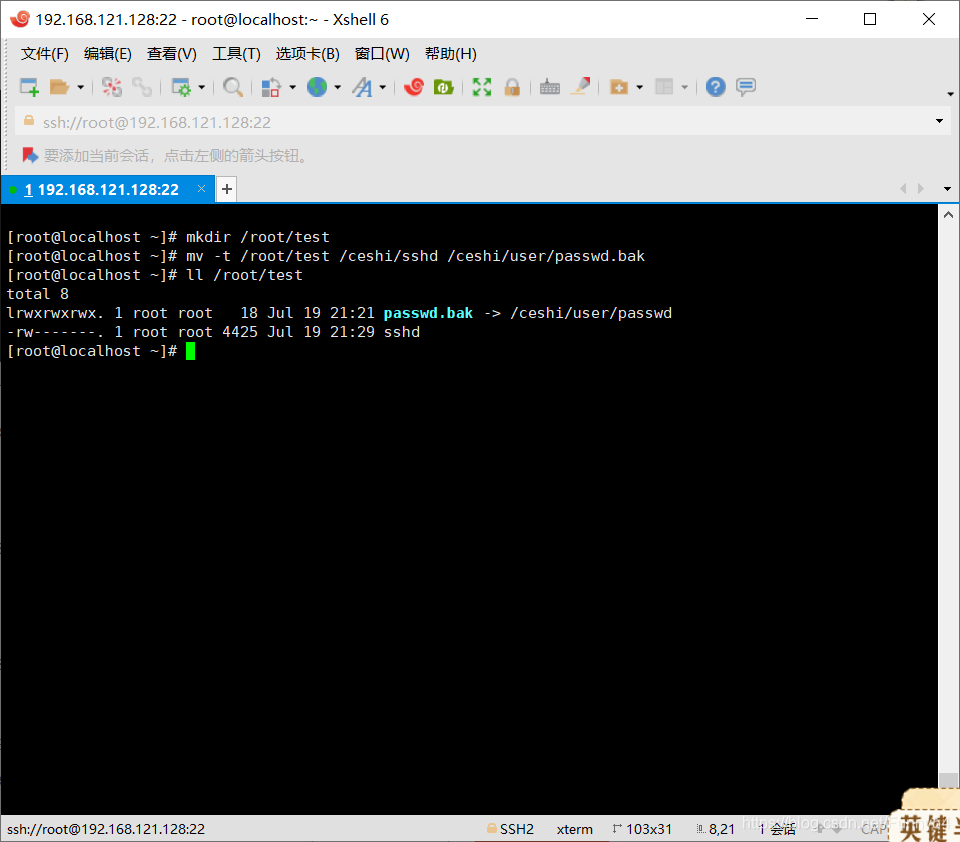The width and height of the screenshot is (960, 842).
Task: Click the Font toolbar icon
Action: point(362,87)
